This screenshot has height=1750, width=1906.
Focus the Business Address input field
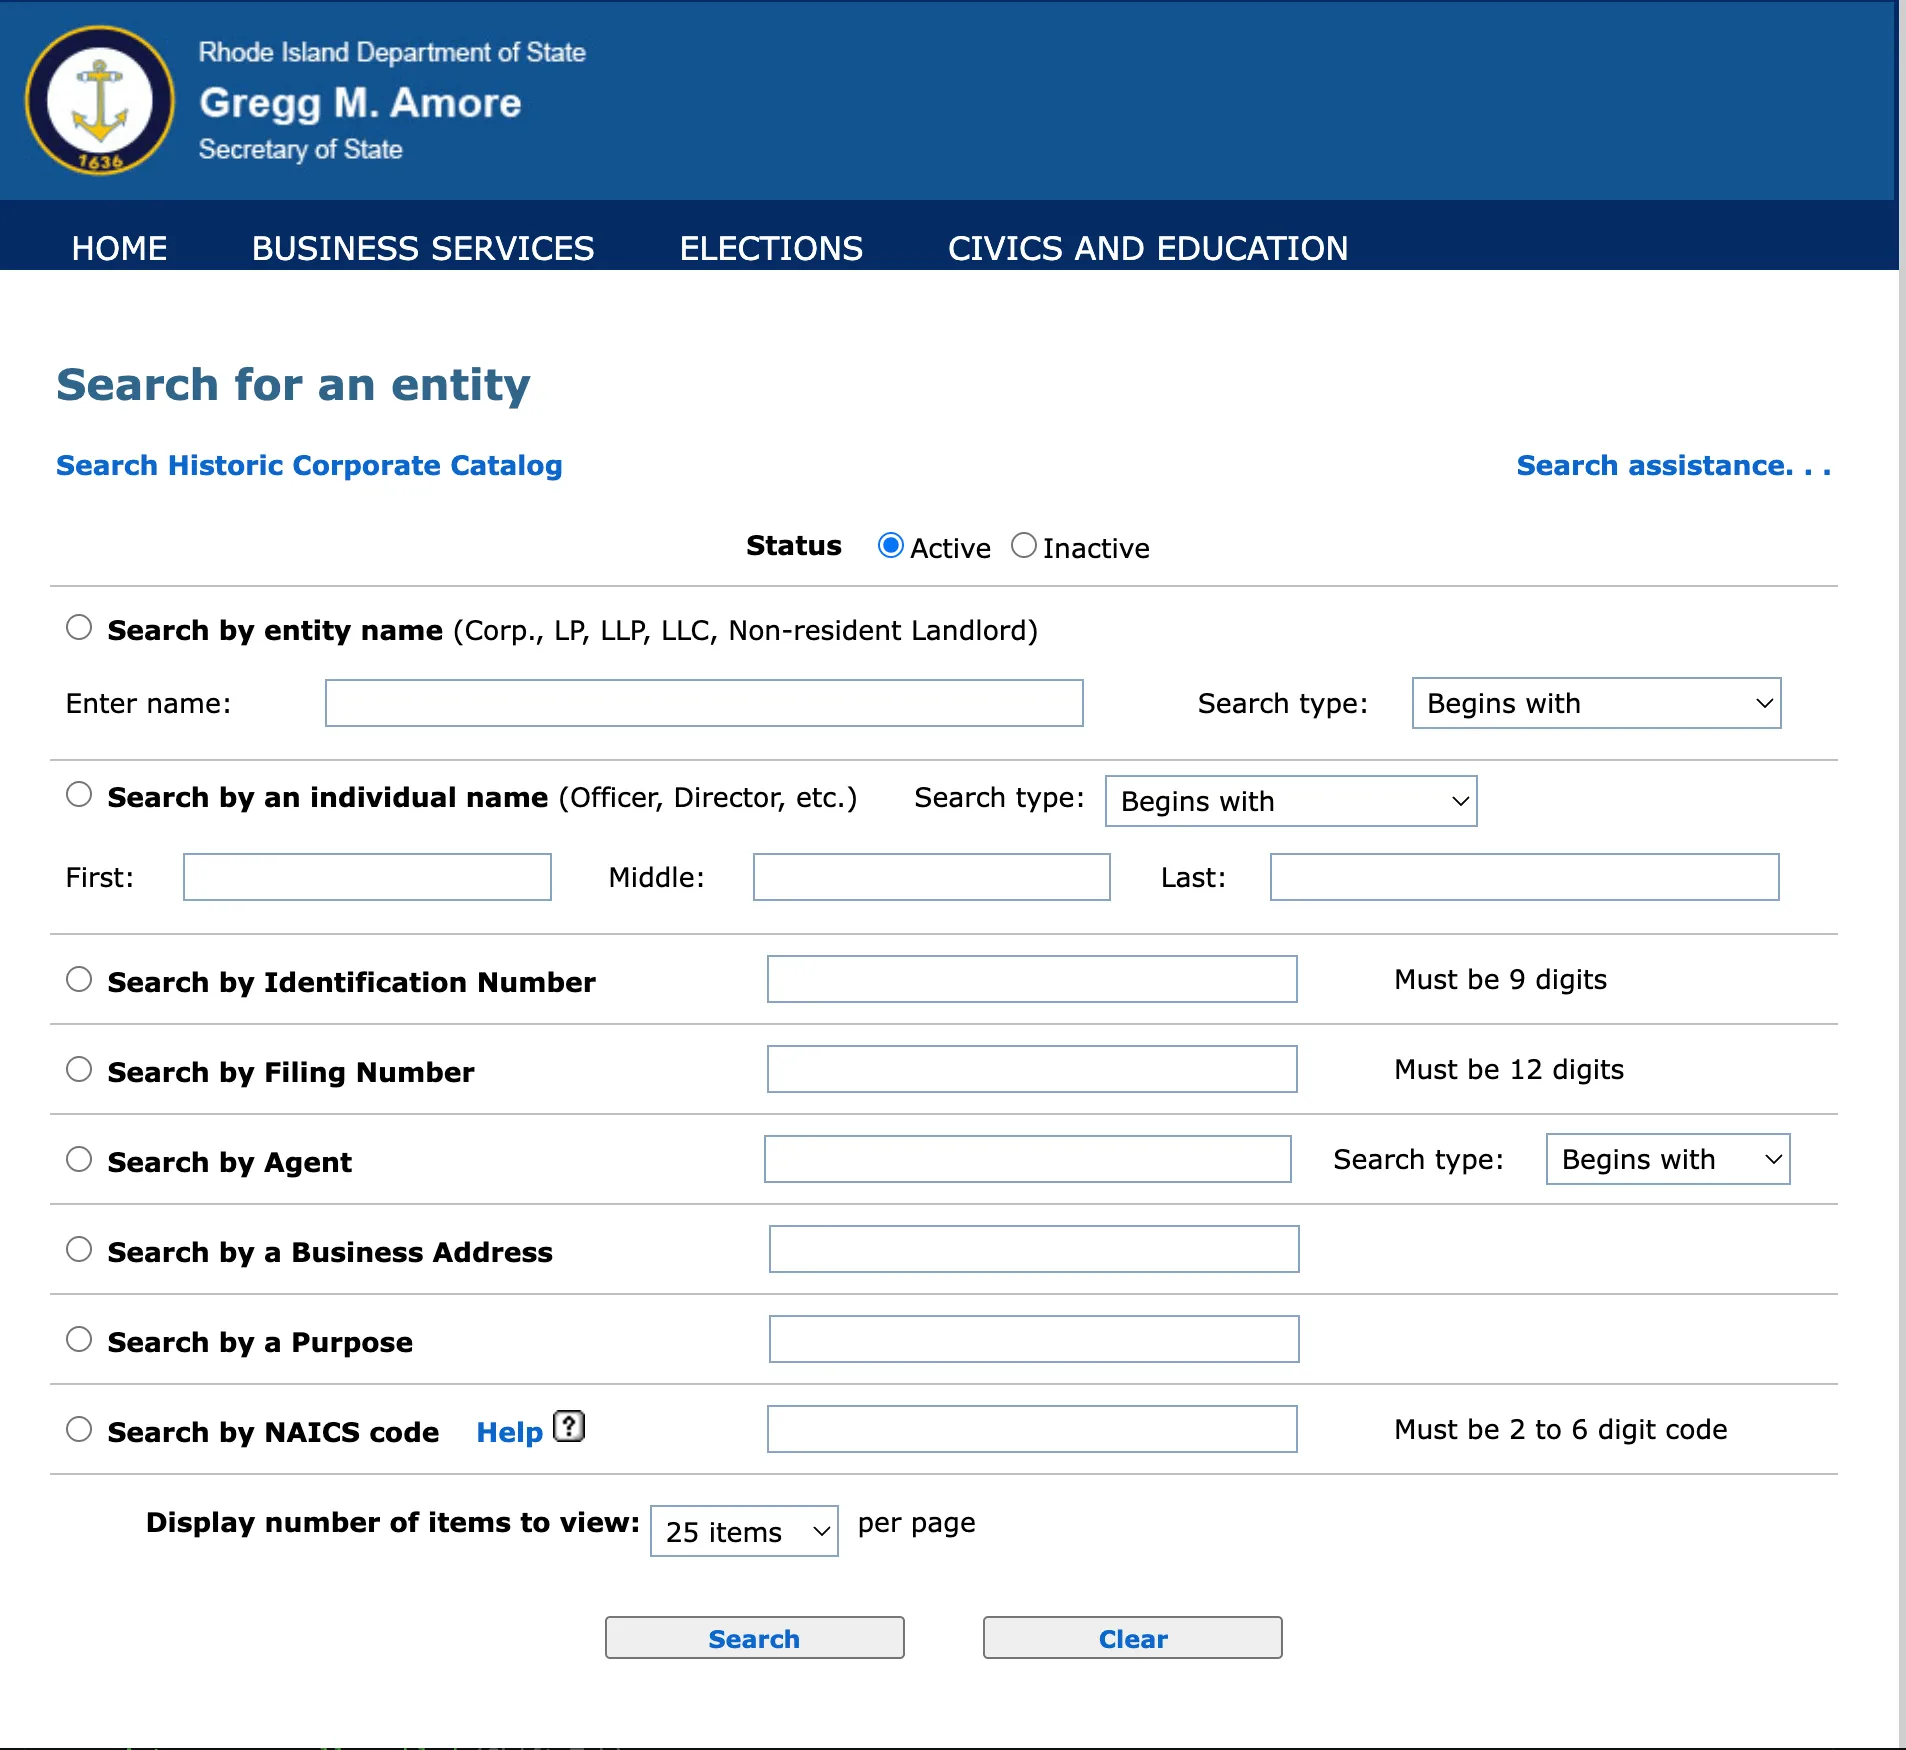coord(1034,1249)
